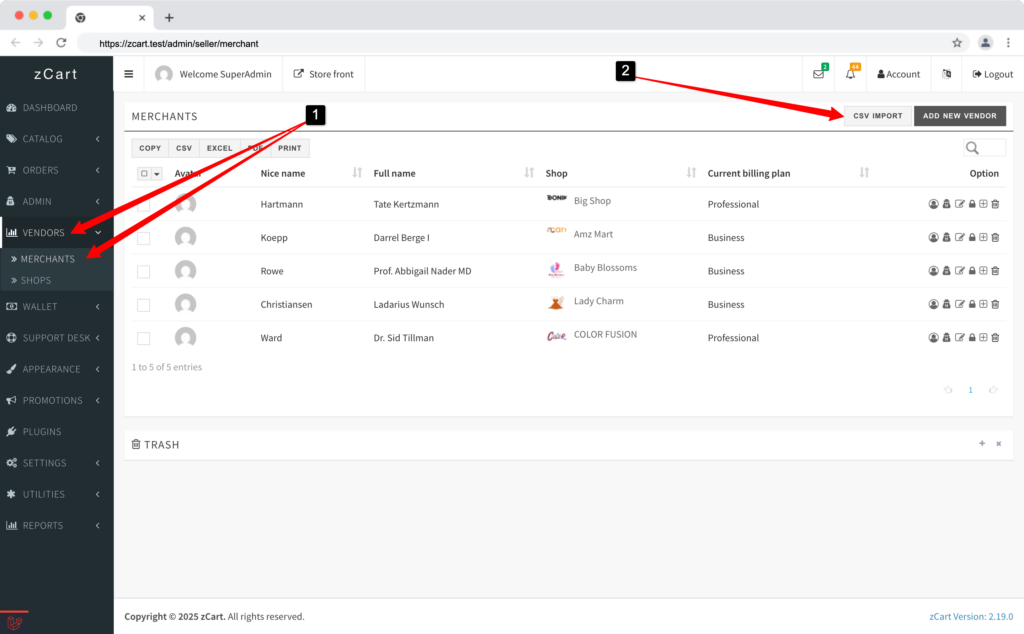
Task: Sort merchants by the Full name column arrows
Action: (x=528, y=173)
